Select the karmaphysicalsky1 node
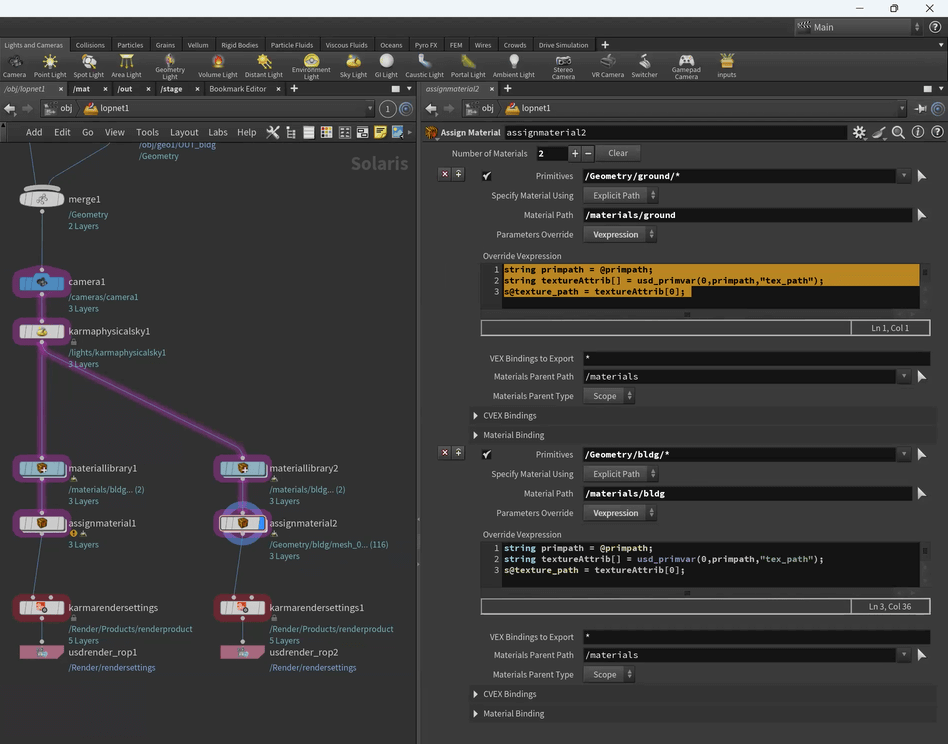Viewport: 948px width, 744px height. point(42,332)
